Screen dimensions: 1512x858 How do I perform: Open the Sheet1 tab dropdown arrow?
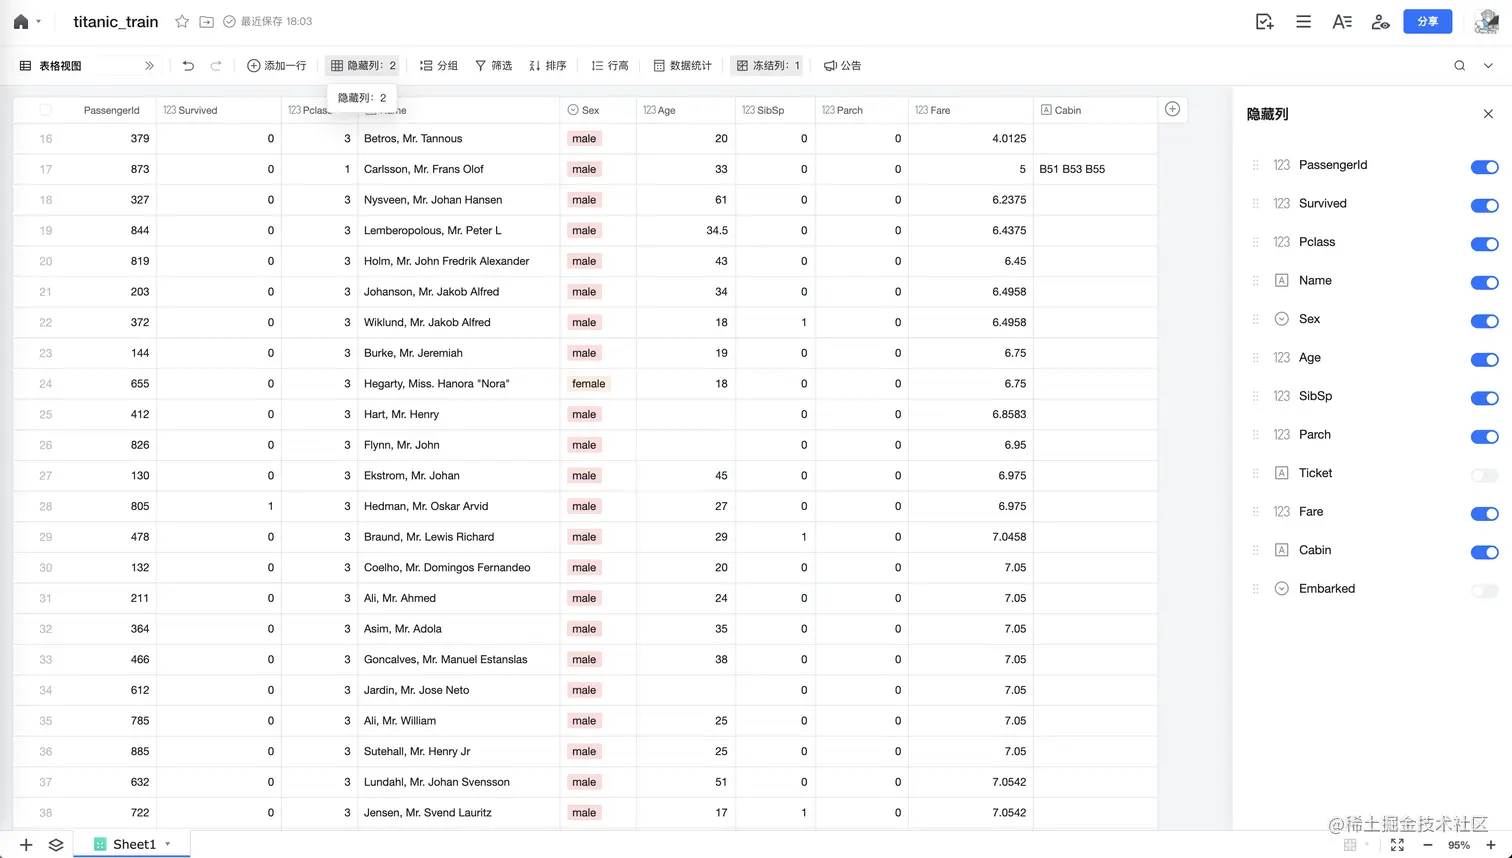tap(168, 844)
